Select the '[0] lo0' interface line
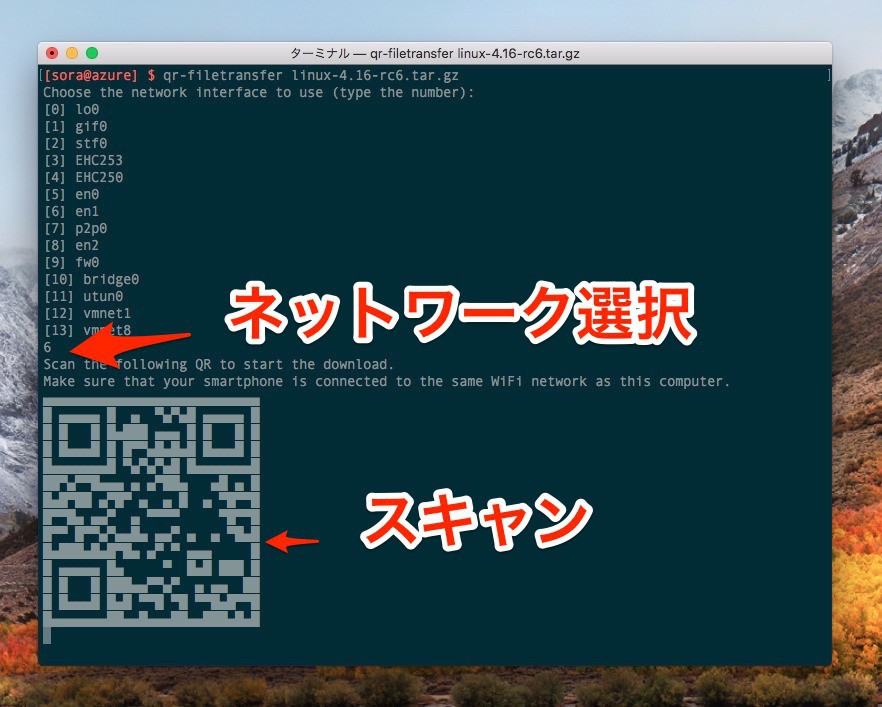This screenshot has height=707, width=882. tap(71, 110)
